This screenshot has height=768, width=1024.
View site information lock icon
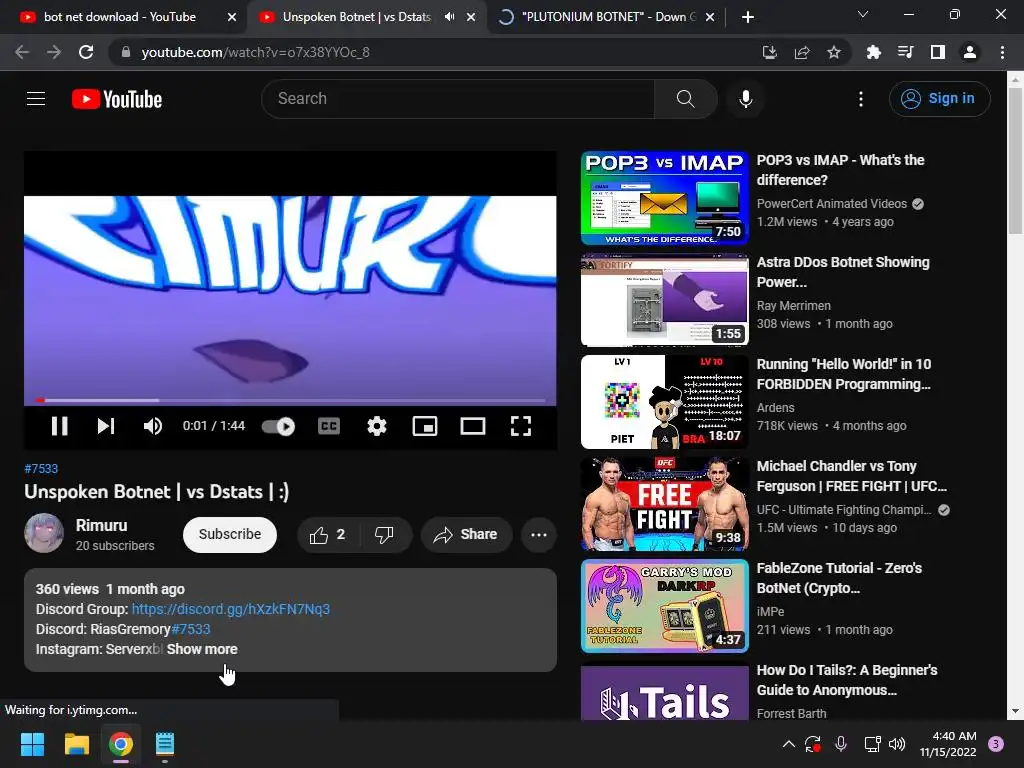(126, 52)
